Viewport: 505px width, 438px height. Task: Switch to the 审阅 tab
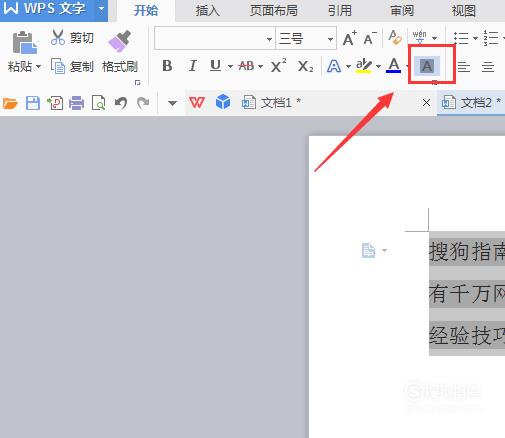[402, 11]
